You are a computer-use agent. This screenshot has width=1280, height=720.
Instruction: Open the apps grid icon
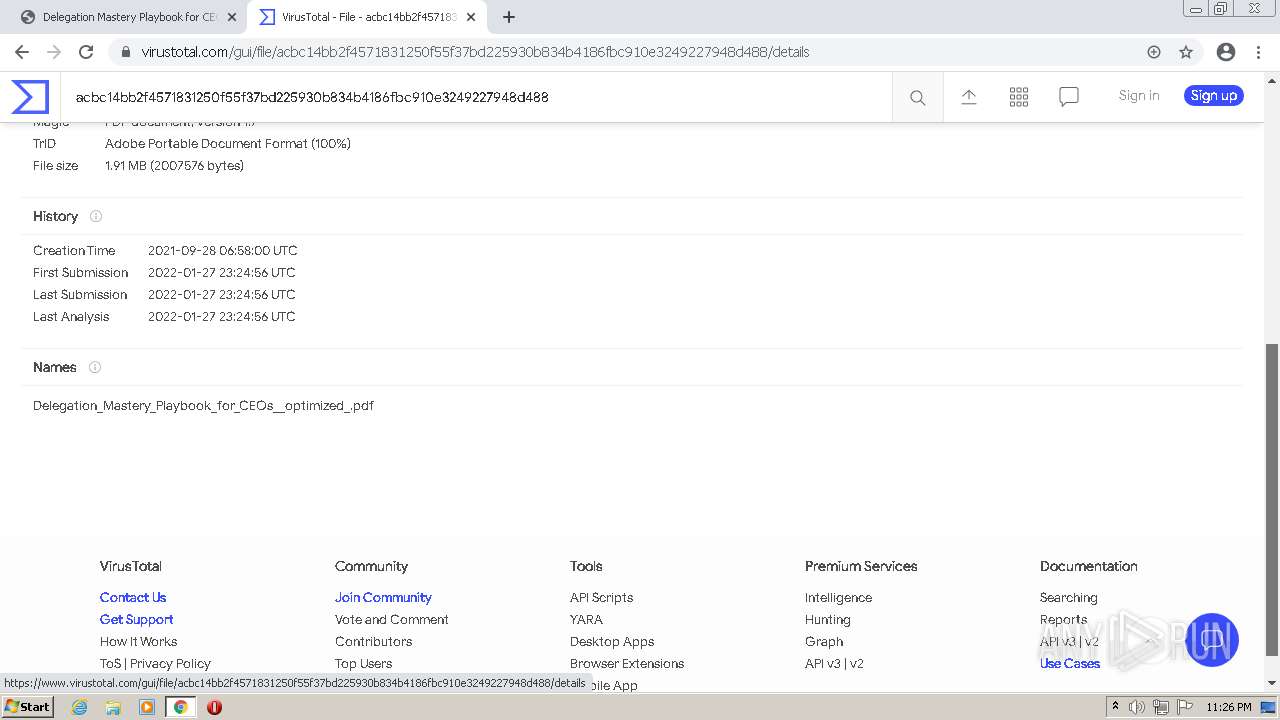point(1019,96)
